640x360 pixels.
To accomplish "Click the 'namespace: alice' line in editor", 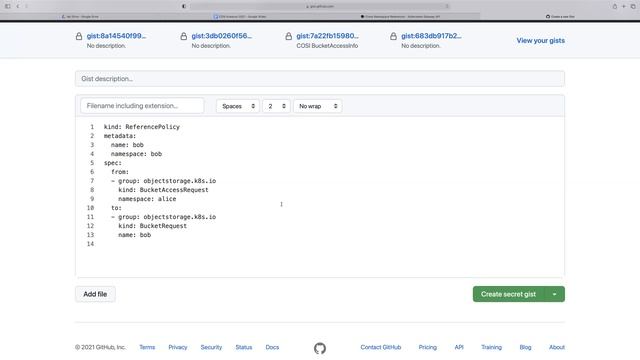I will coord(147,199).
